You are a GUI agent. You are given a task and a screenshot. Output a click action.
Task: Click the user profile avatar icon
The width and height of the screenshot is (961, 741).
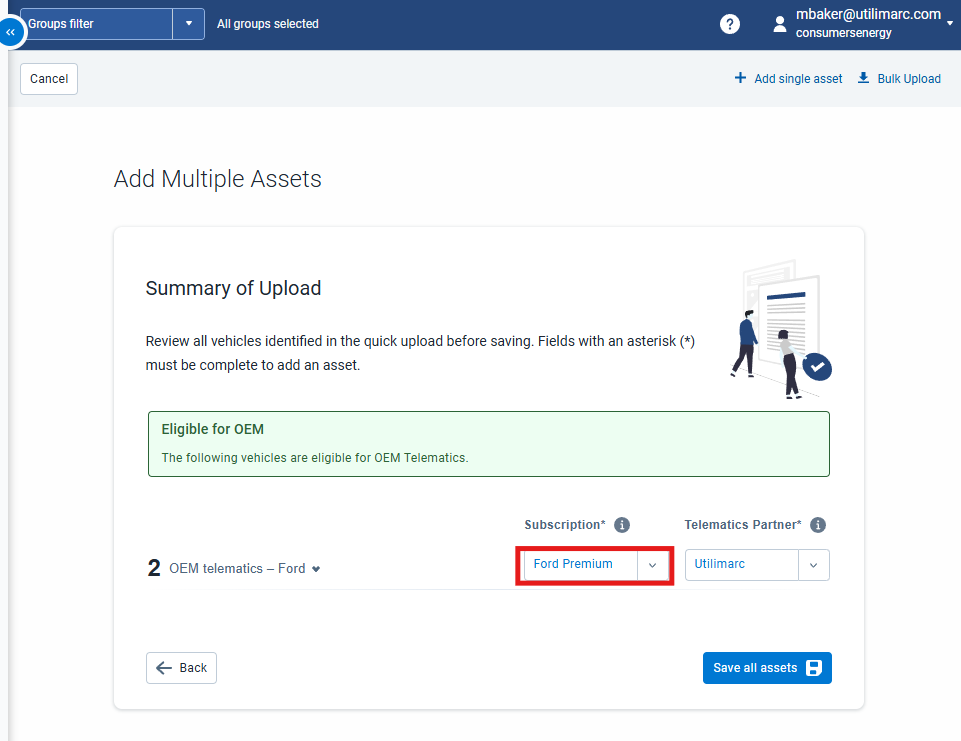pos(780,24)
